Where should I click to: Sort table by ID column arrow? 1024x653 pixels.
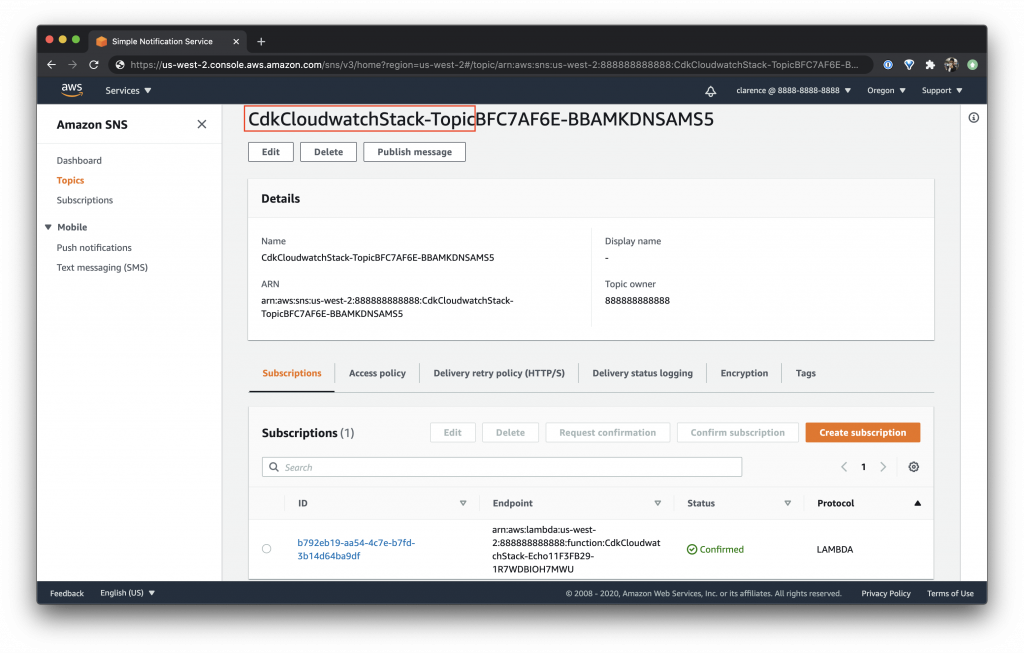463,503
